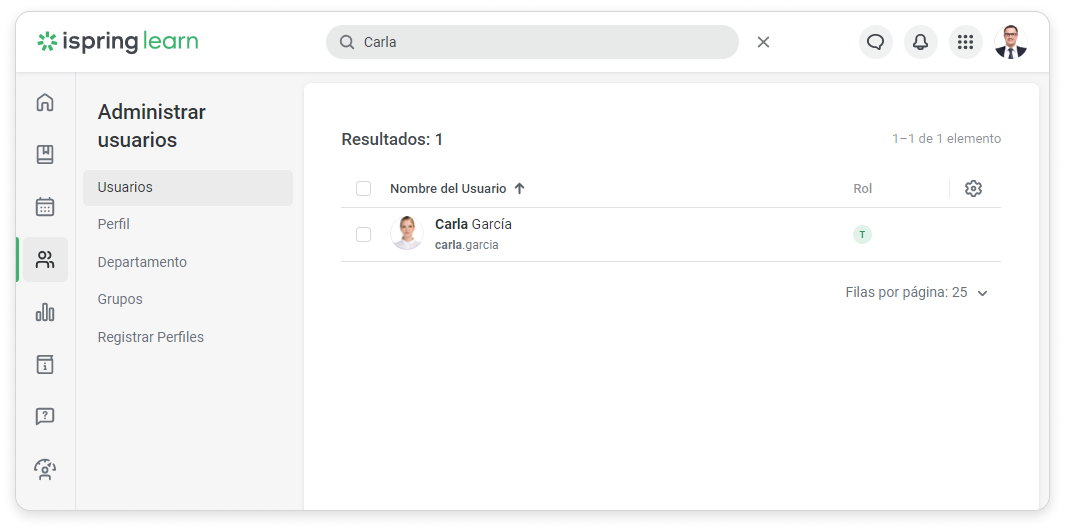Select the Carla García row checkbox
The image size is (1065, 530).
click(x=364, y=234)
